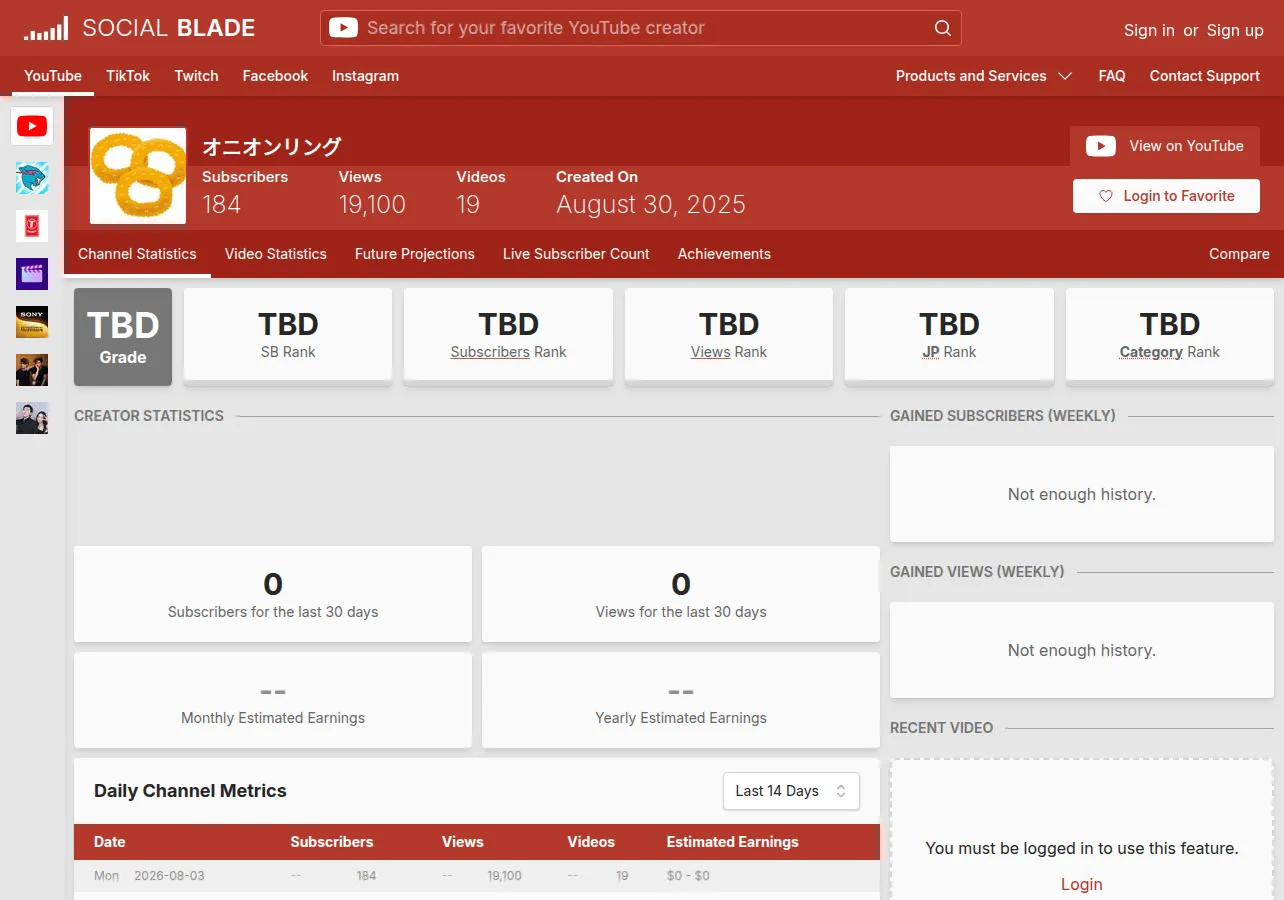
Task: Click the View on YouTube button
Action: 1165,146
